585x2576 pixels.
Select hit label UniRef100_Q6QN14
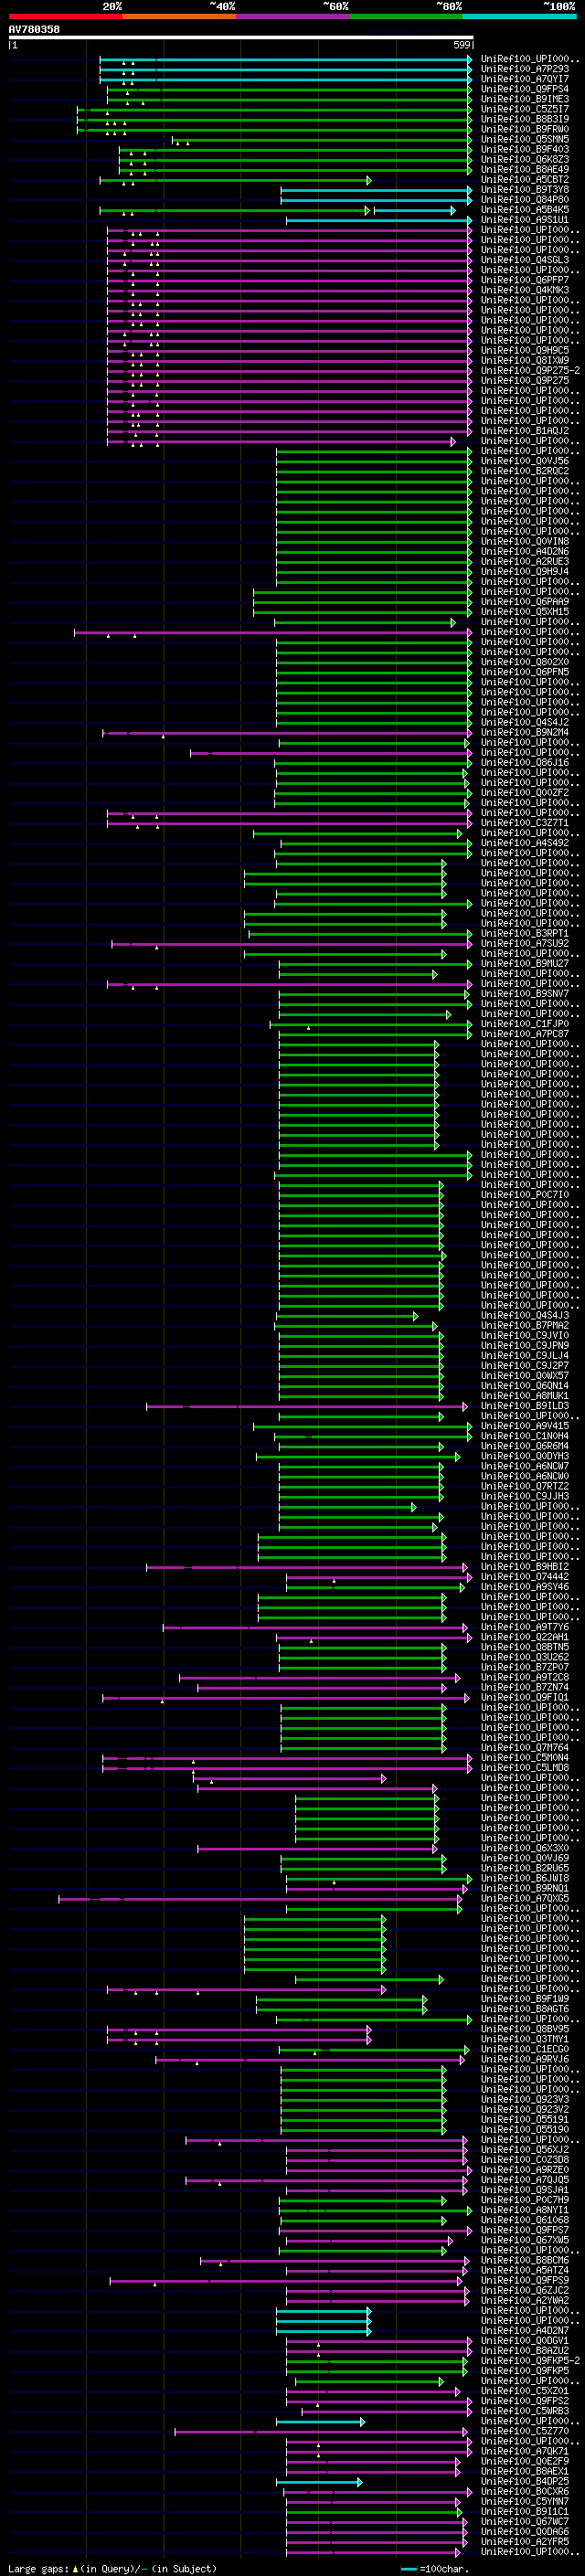[x=525, y=1385]
